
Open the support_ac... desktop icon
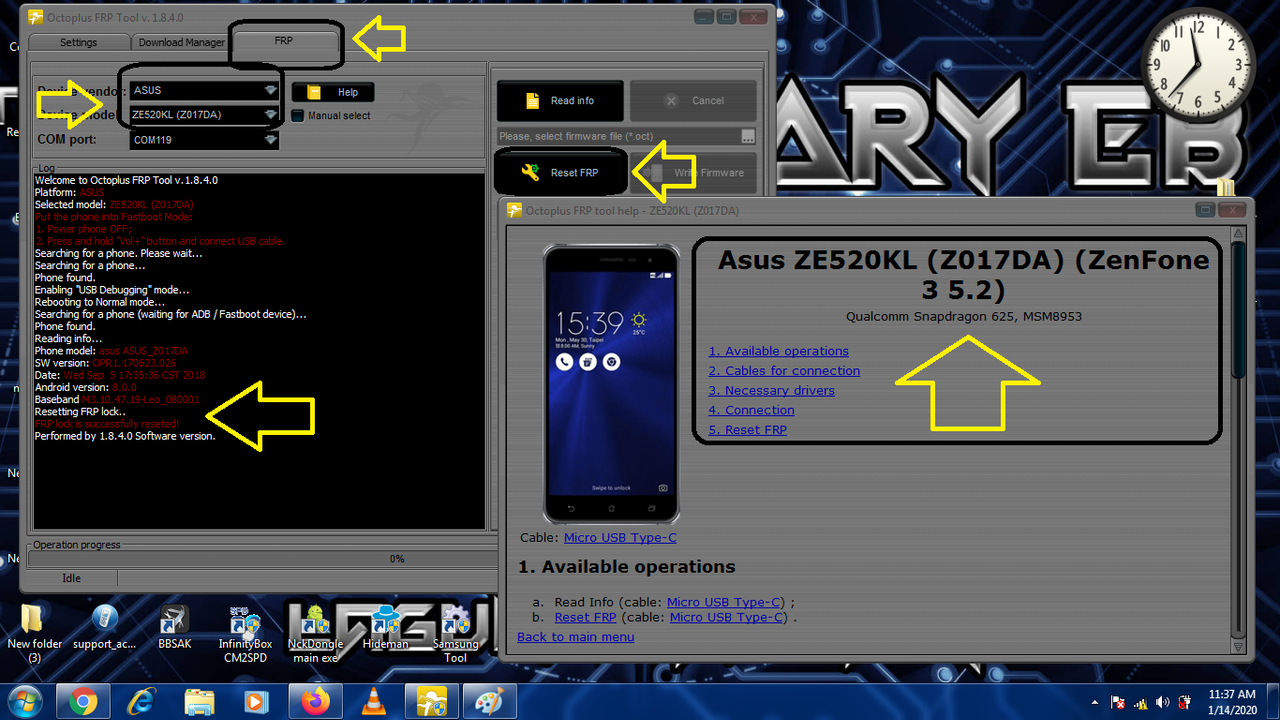104,628
